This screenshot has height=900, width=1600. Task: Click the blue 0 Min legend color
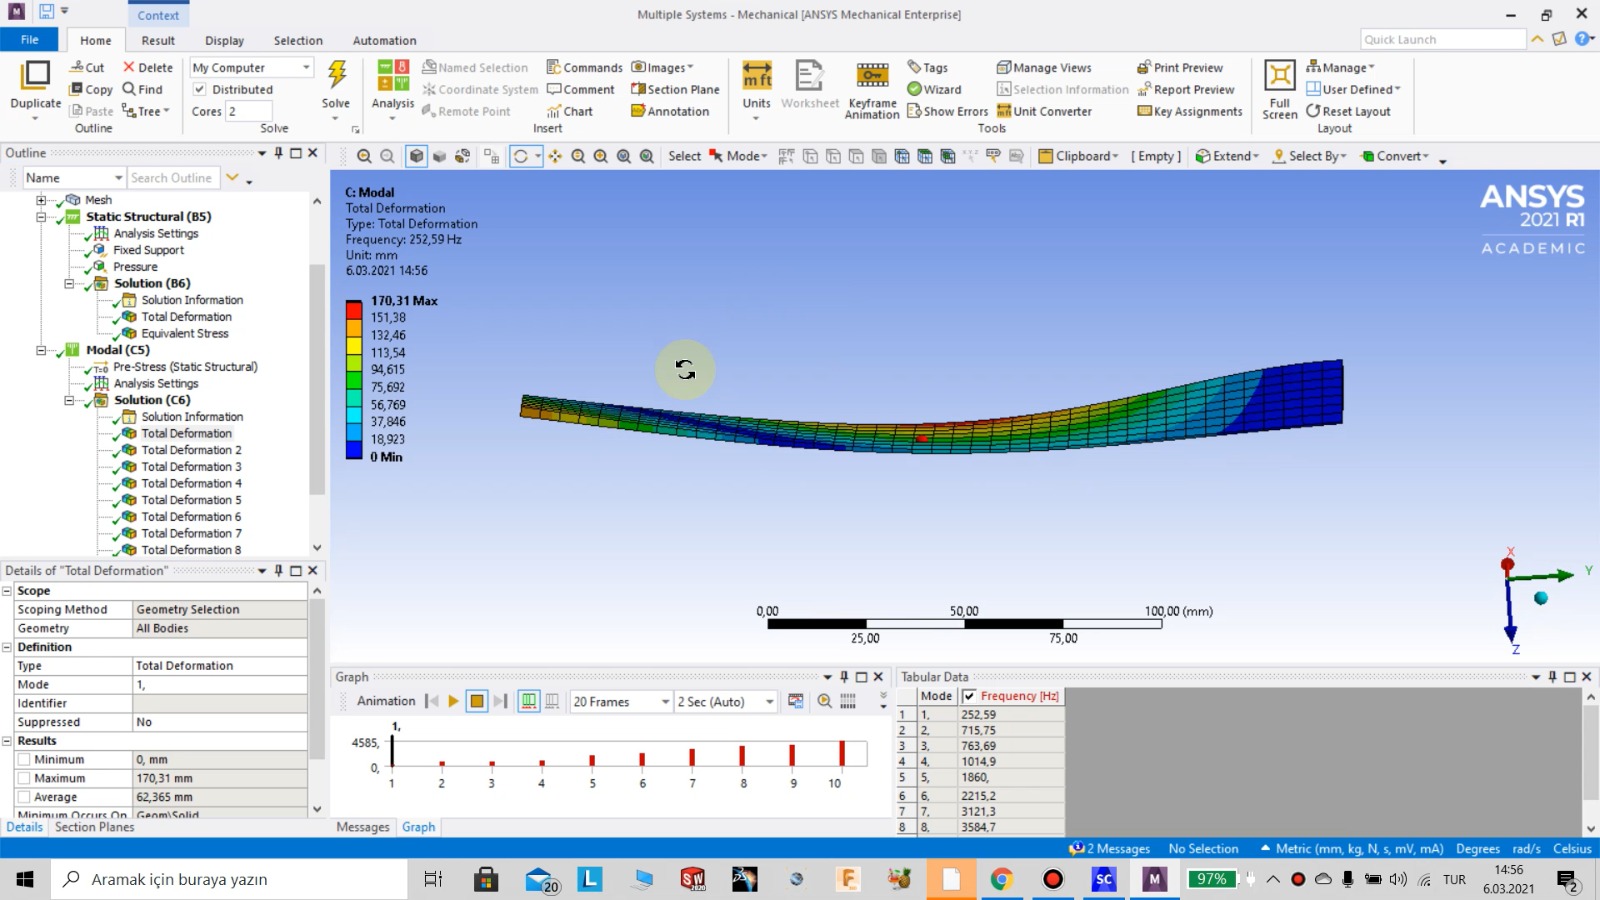(354, 450)
